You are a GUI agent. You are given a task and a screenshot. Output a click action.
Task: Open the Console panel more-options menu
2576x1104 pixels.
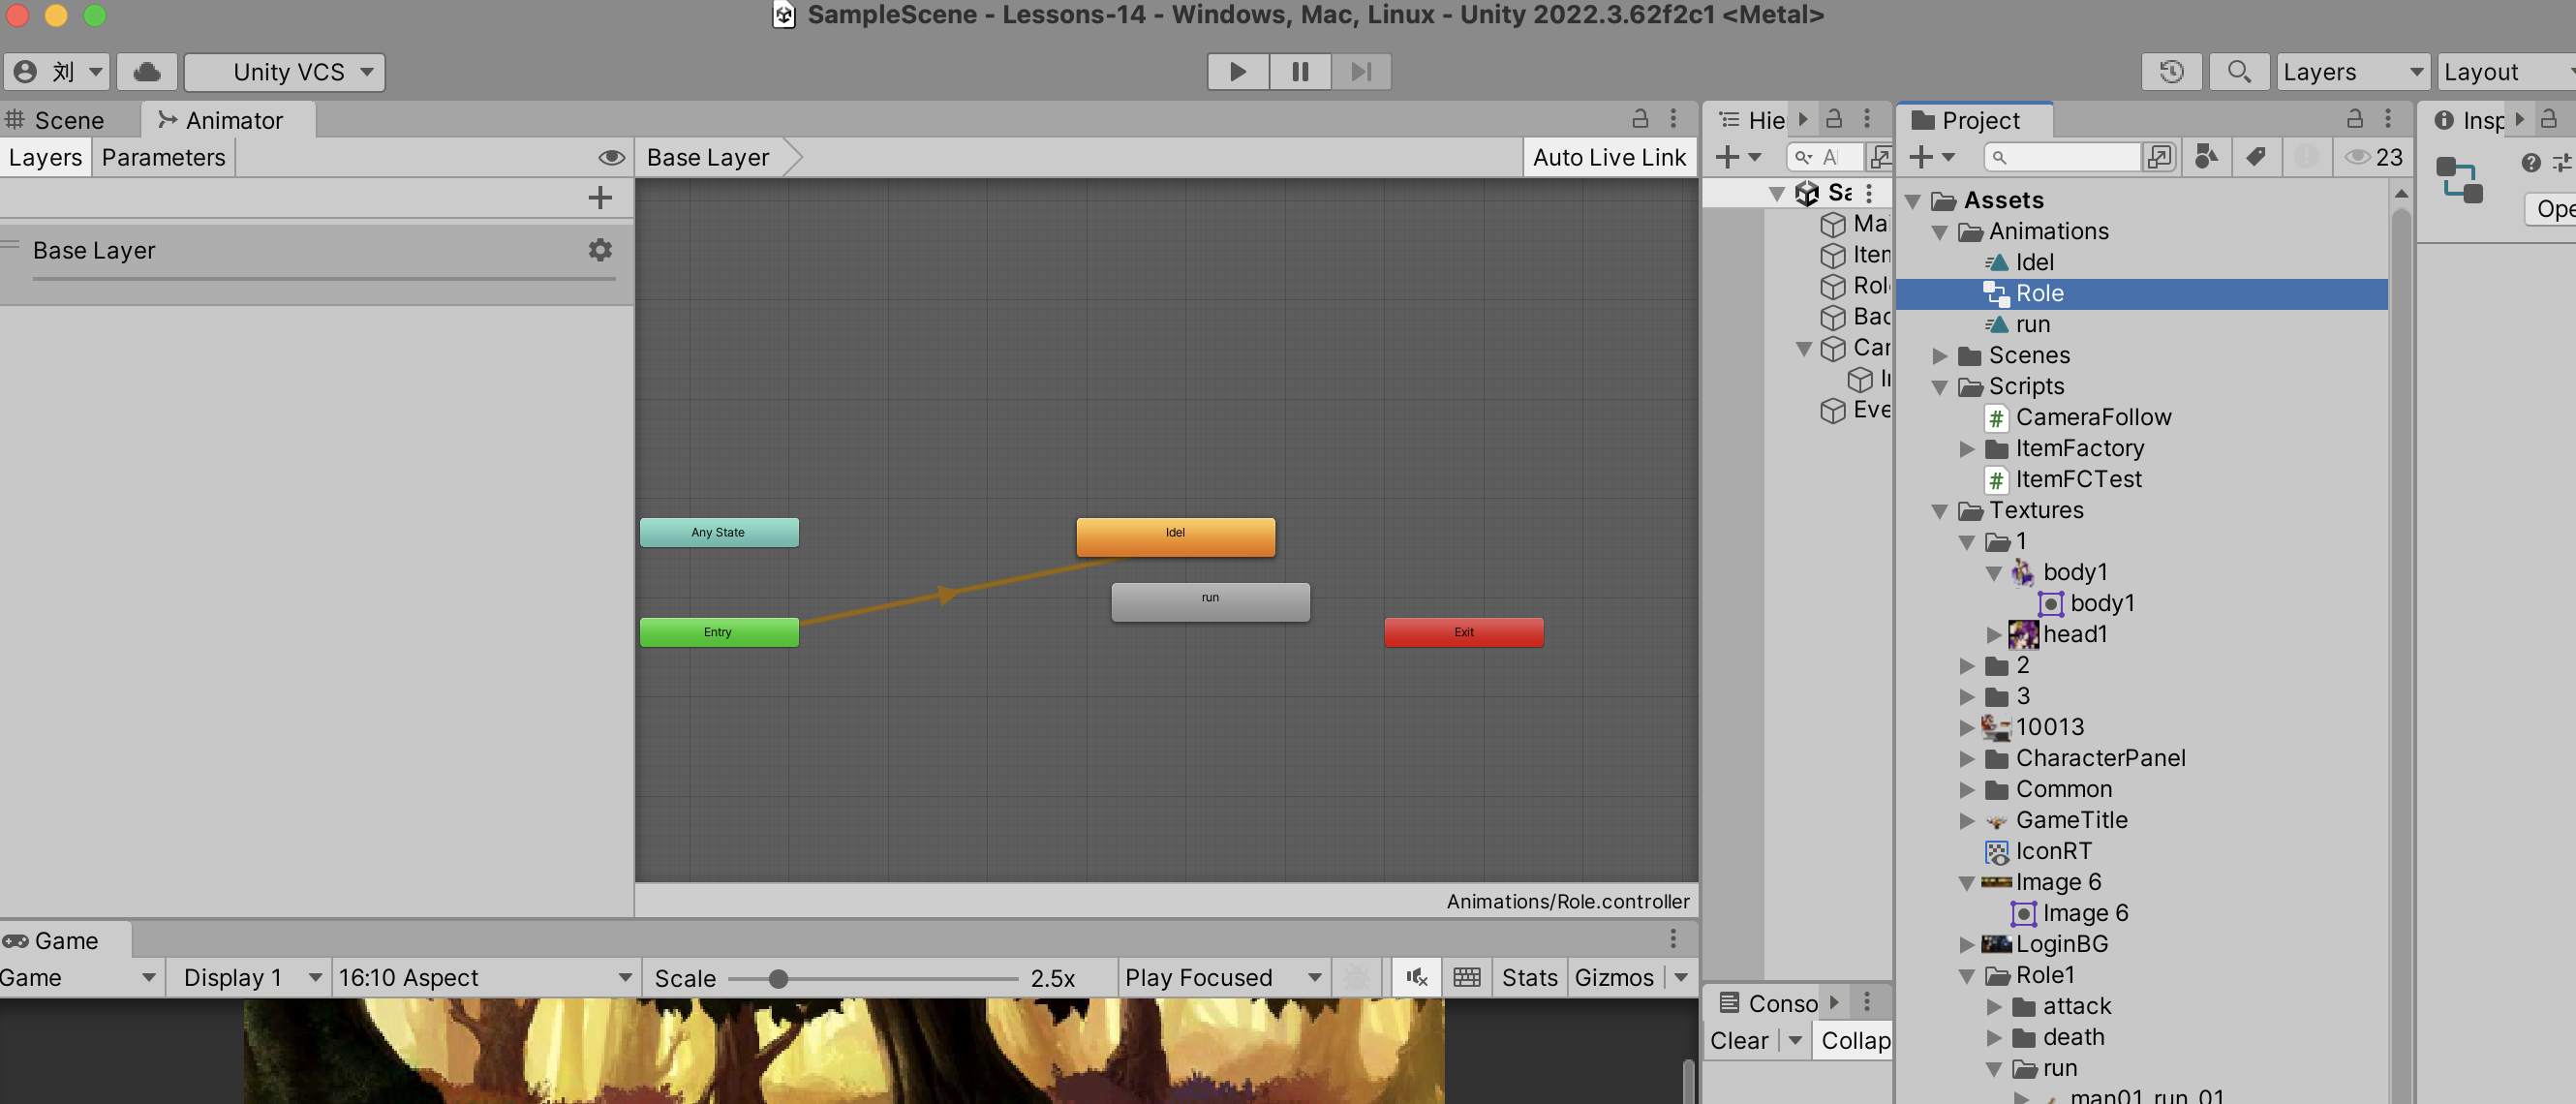click(x=1866, y=1001)
